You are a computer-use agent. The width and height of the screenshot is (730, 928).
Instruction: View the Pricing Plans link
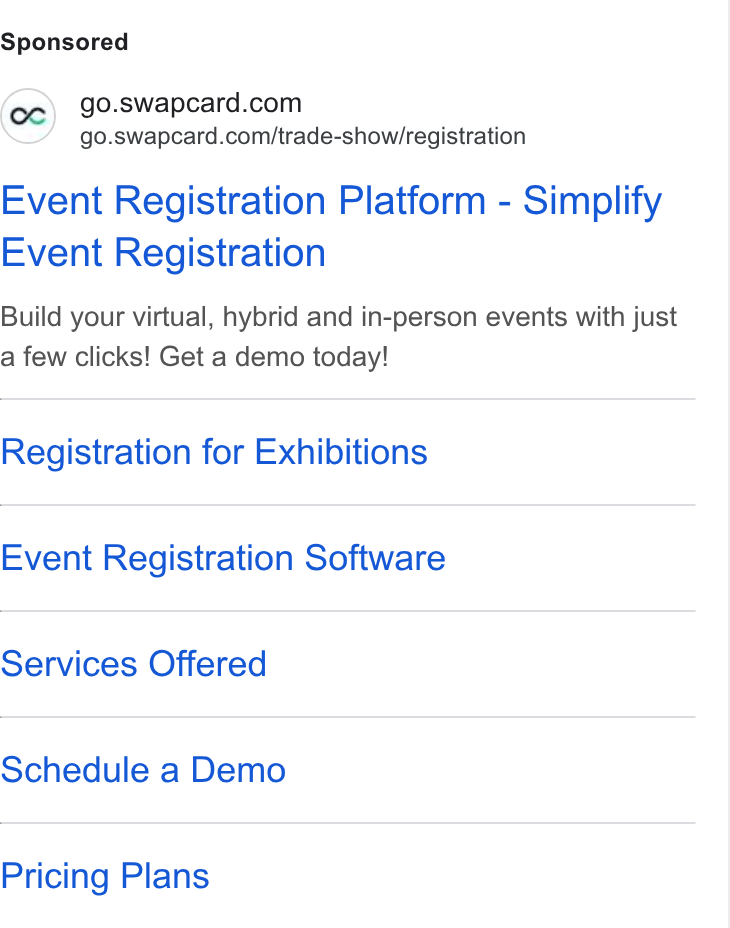pyautogui.click(x=105, y=876)
